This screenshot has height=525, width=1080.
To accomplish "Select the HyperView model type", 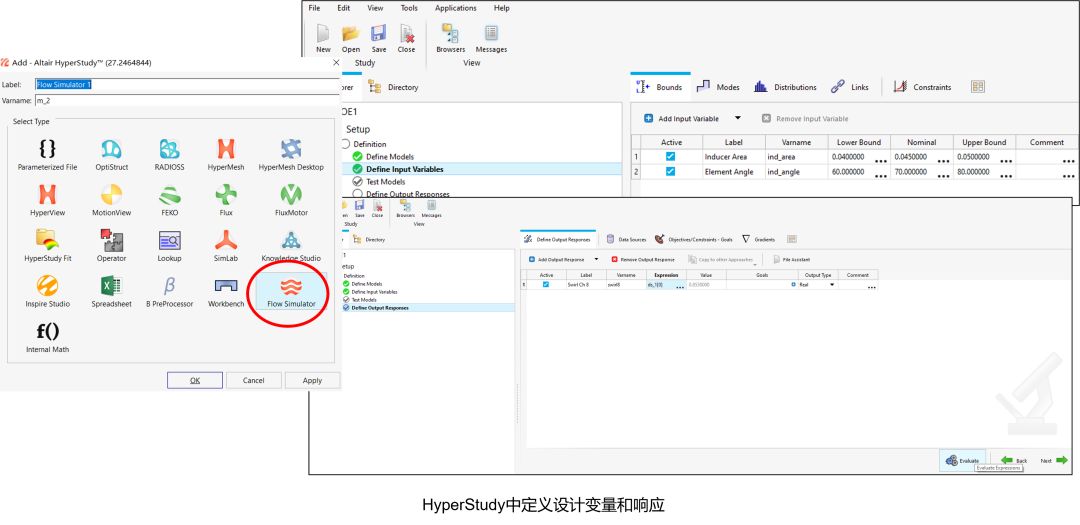I will pyautogui.click(x=48, y=200).
